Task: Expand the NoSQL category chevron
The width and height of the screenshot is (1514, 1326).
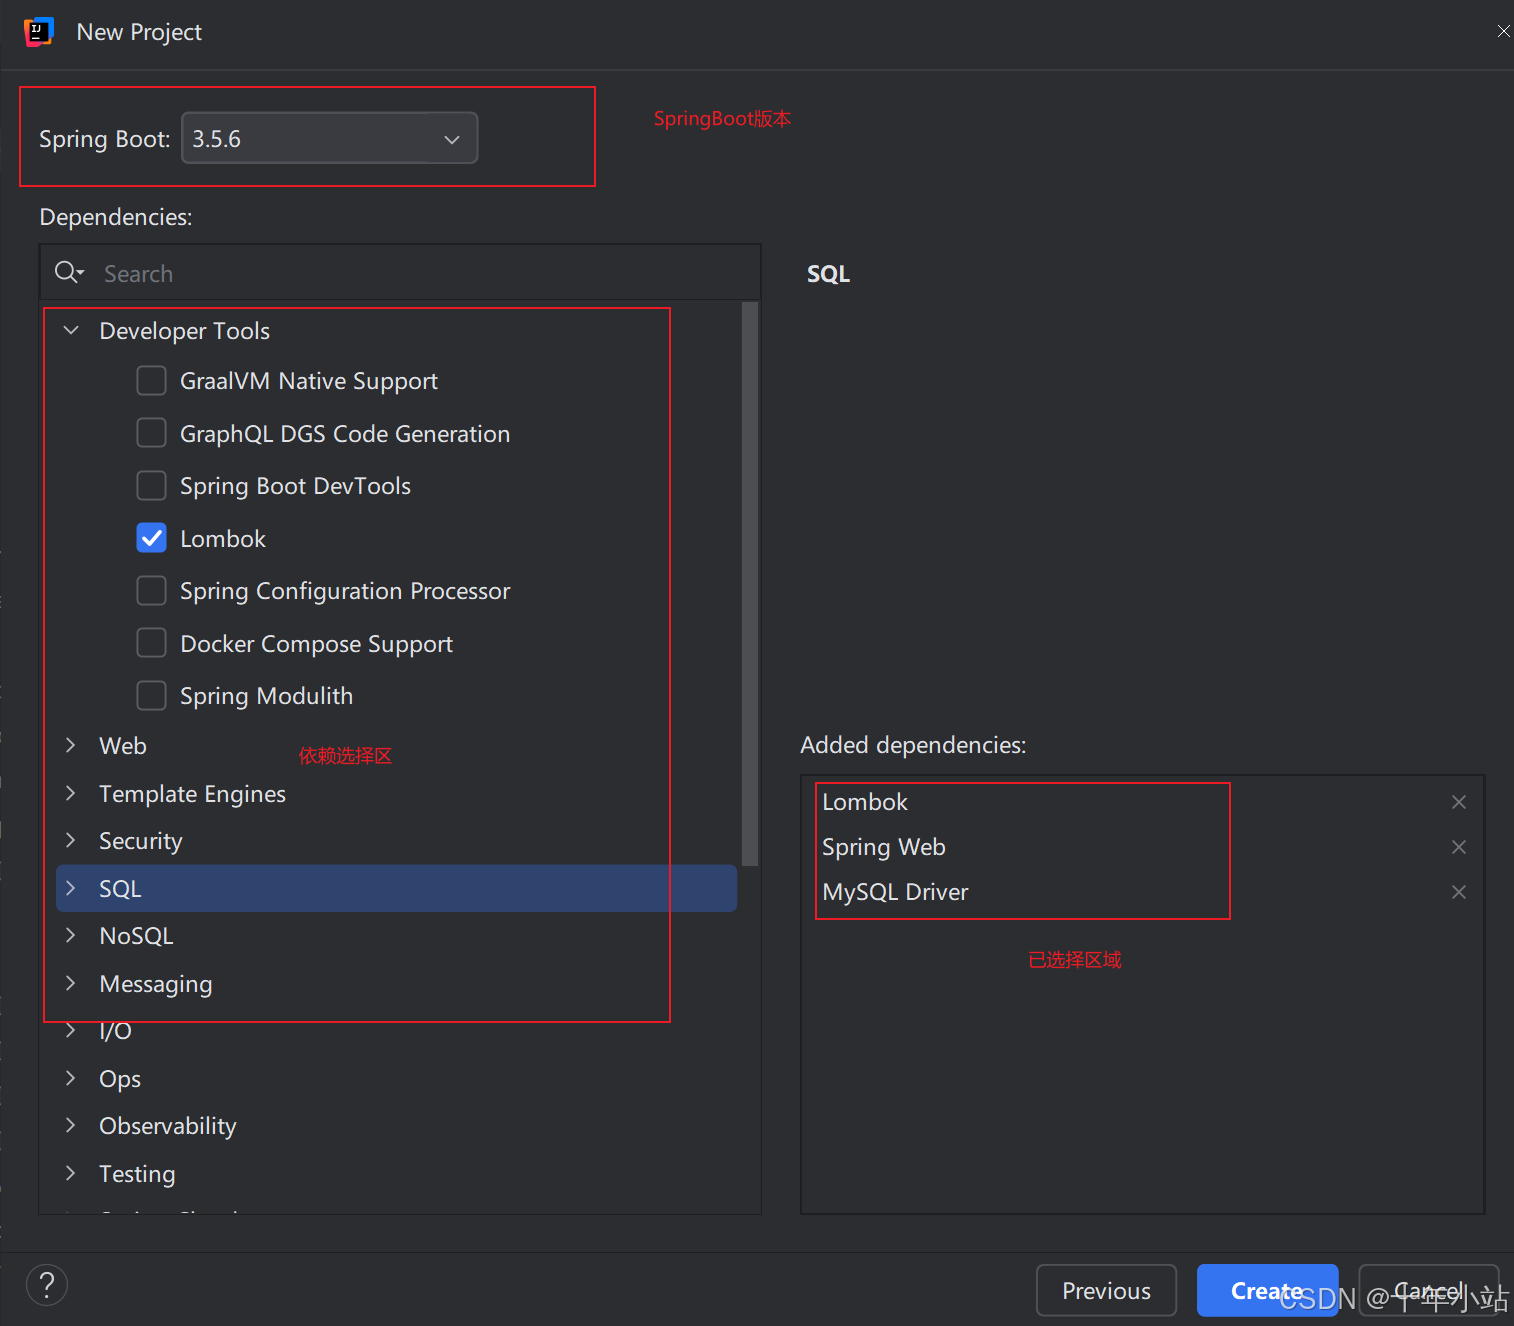Action: click(x=71, y=935)
